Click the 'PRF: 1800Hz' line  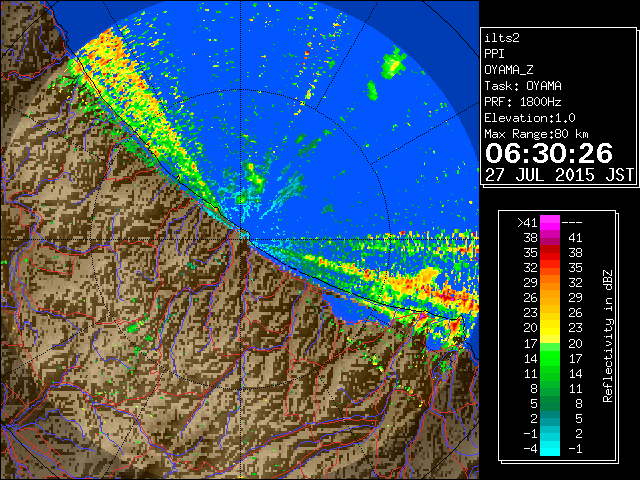pos(523,102)
